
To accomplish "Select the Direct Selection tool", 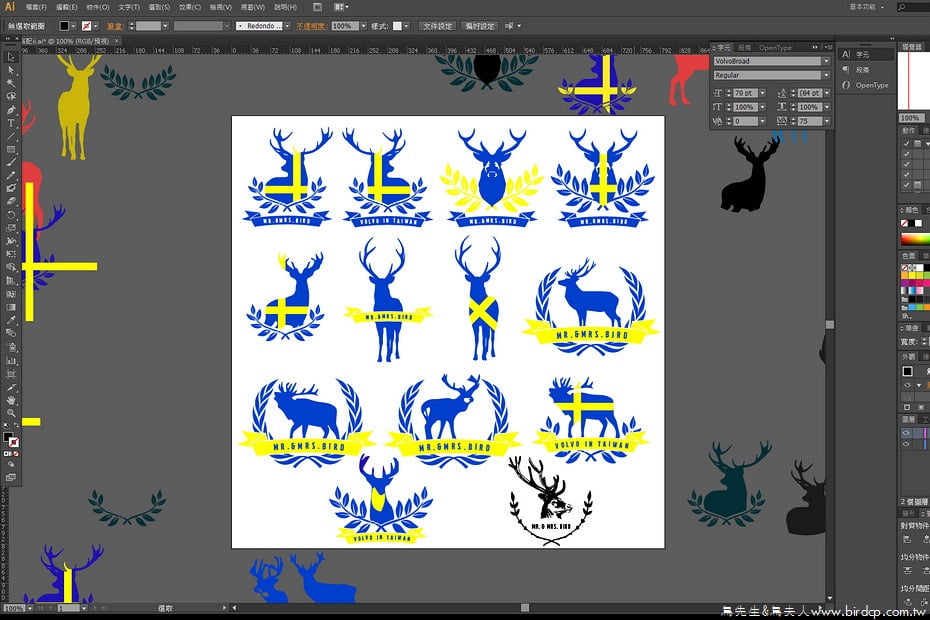I will coord(11,70).
